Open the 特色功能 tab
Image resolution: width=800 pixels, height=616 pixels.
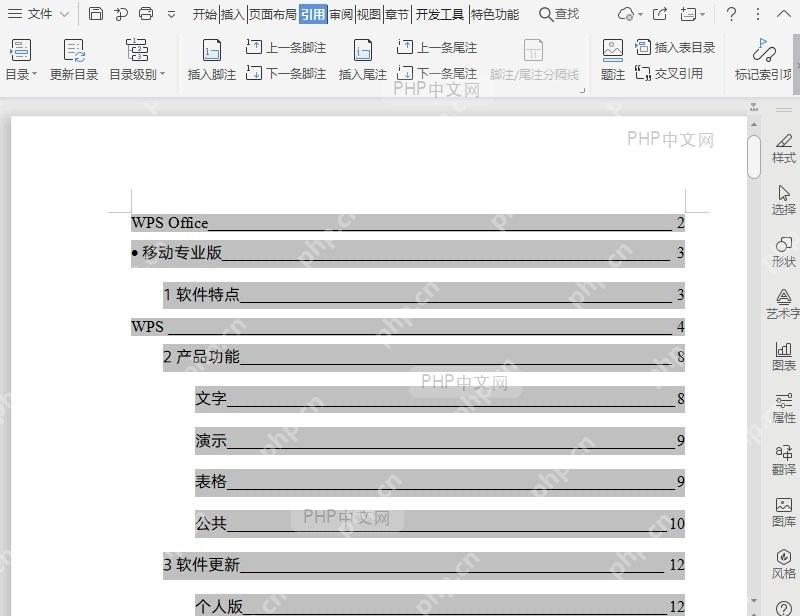pyautogui.click(x=494, y=14)
